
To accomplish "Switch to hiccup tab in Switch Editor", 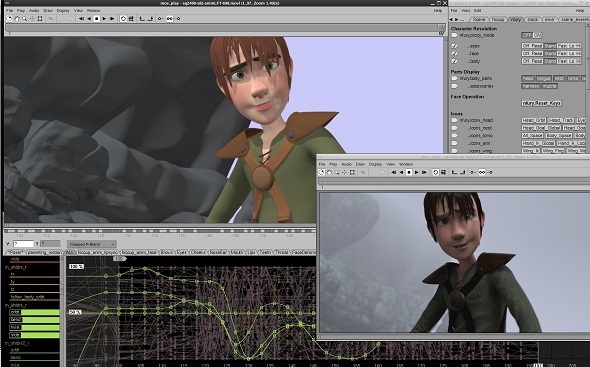I will 498,19.
